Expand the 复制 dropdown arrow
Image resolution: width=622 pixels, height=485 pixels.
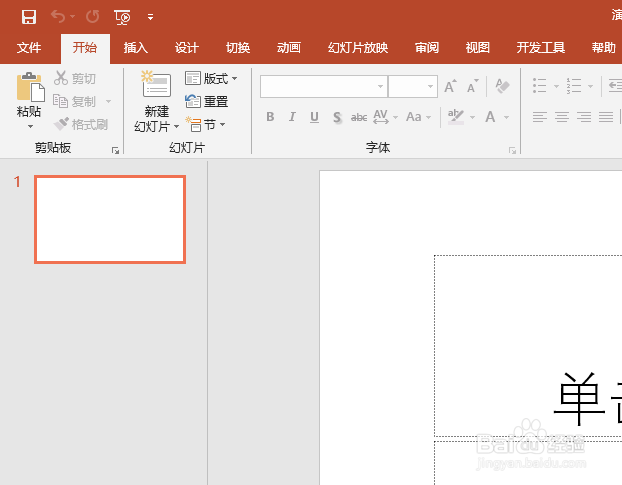pos(108,102)
